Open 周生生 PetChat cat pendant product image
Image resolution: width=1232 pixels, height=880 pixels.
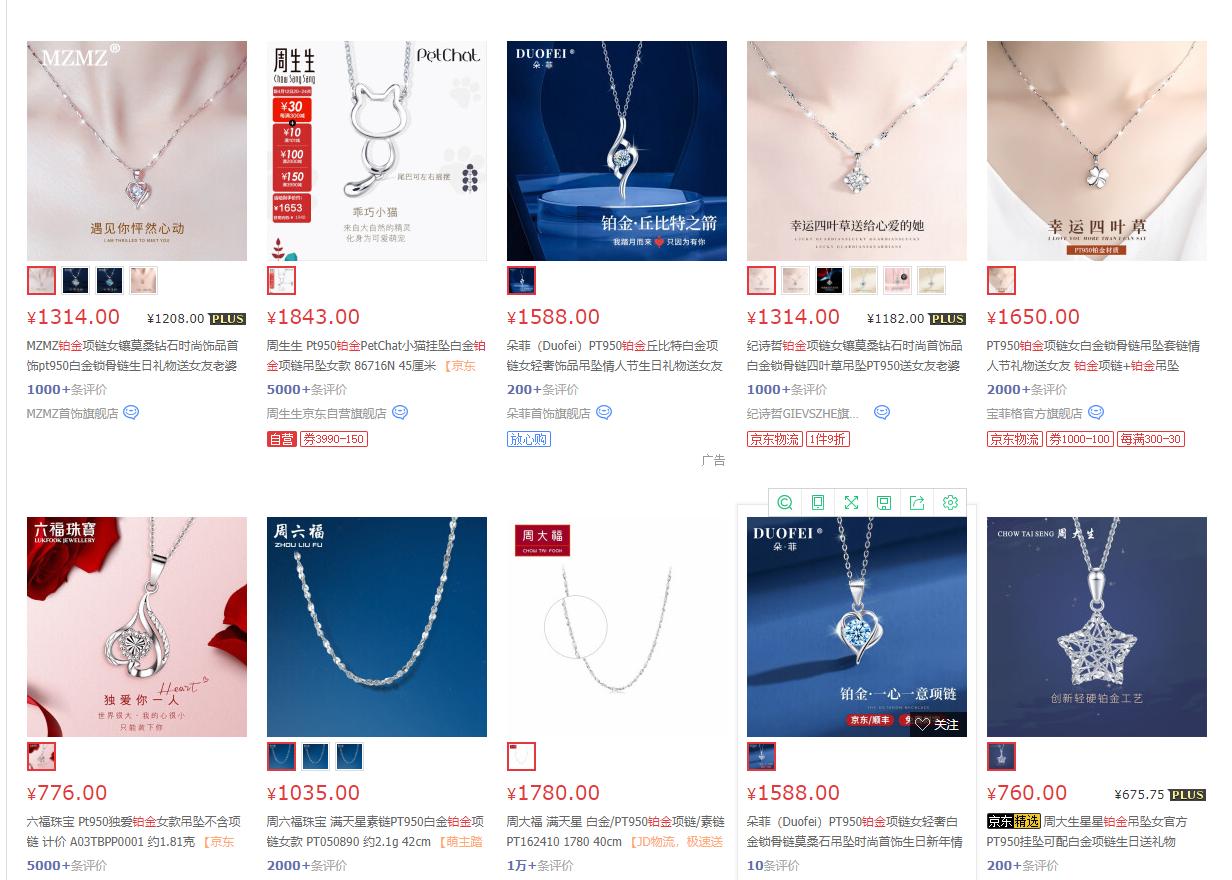(377, 151)
